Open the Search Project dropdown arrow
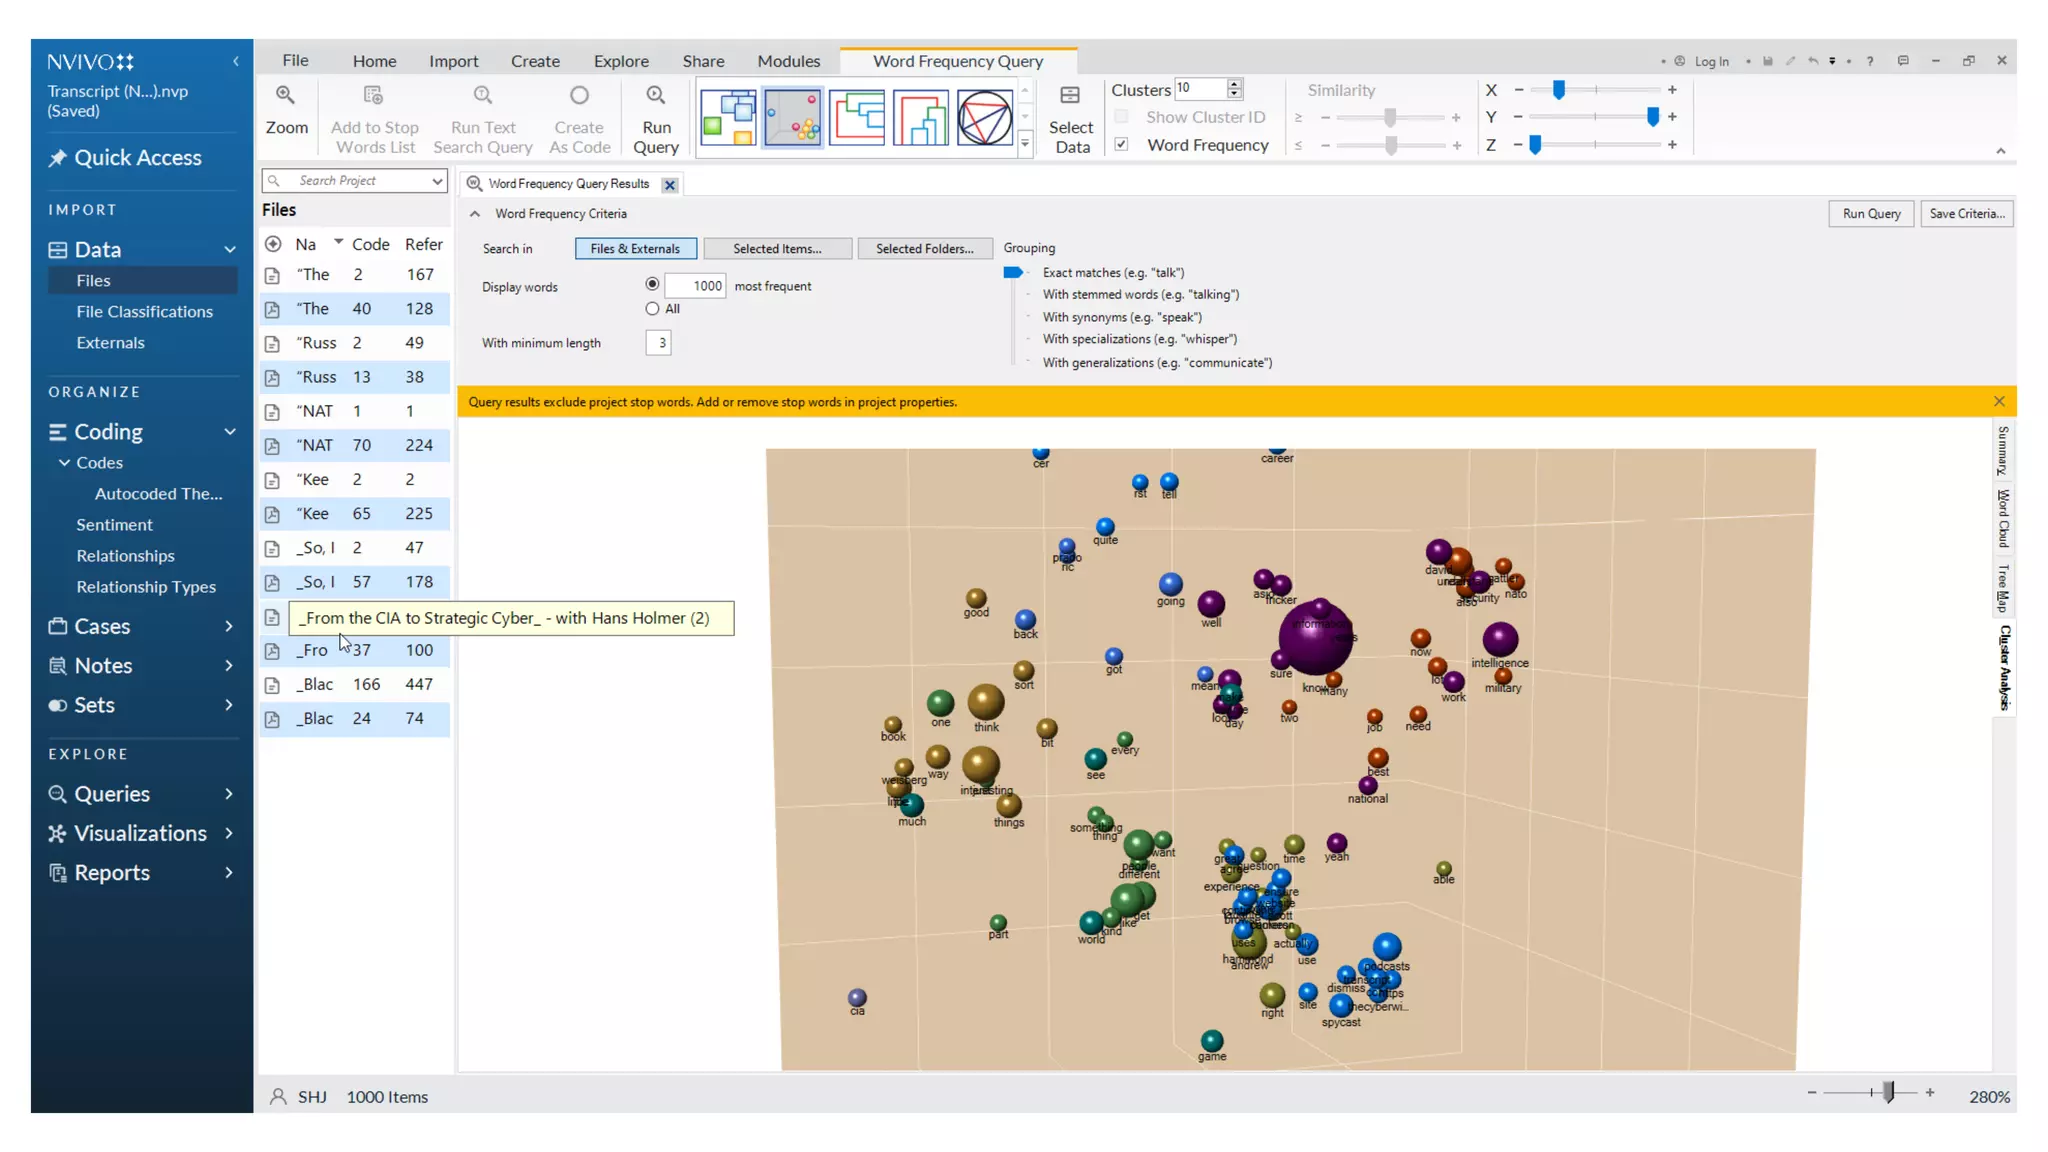The width and height of the screenshot is (2048, 1152). [437, 181]
